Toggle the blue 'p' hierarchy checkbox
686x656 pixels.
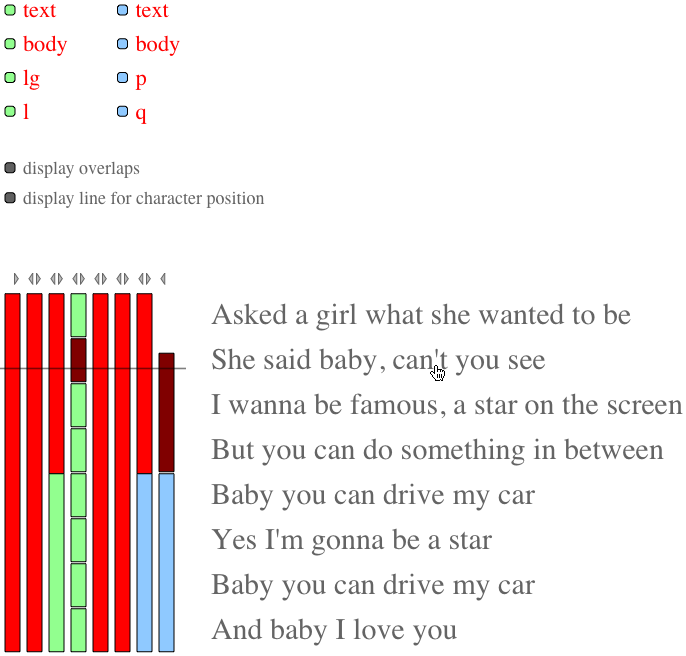pyautogui.click(x=122, y=78)
